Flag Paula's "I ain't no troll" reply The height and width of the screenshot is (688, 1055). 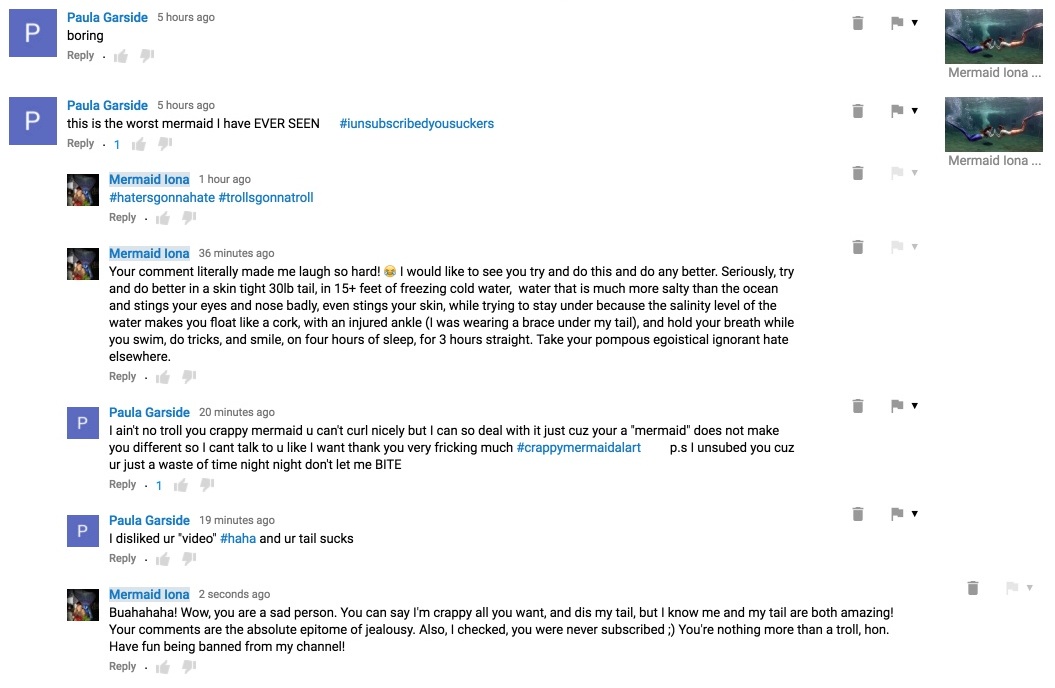click(x=896, y=406)
